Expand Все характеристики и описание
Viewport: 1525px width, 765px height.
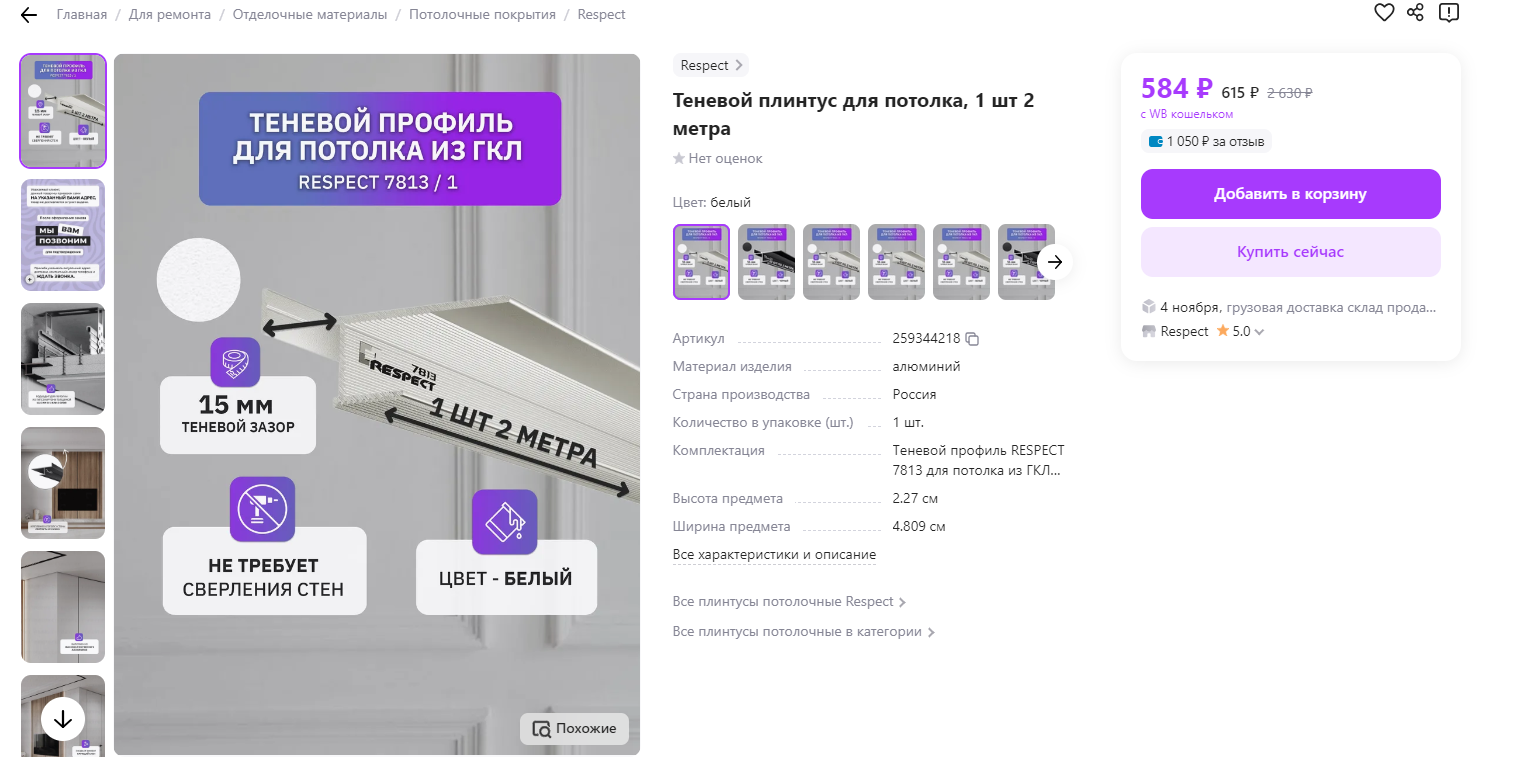(774, 554)
